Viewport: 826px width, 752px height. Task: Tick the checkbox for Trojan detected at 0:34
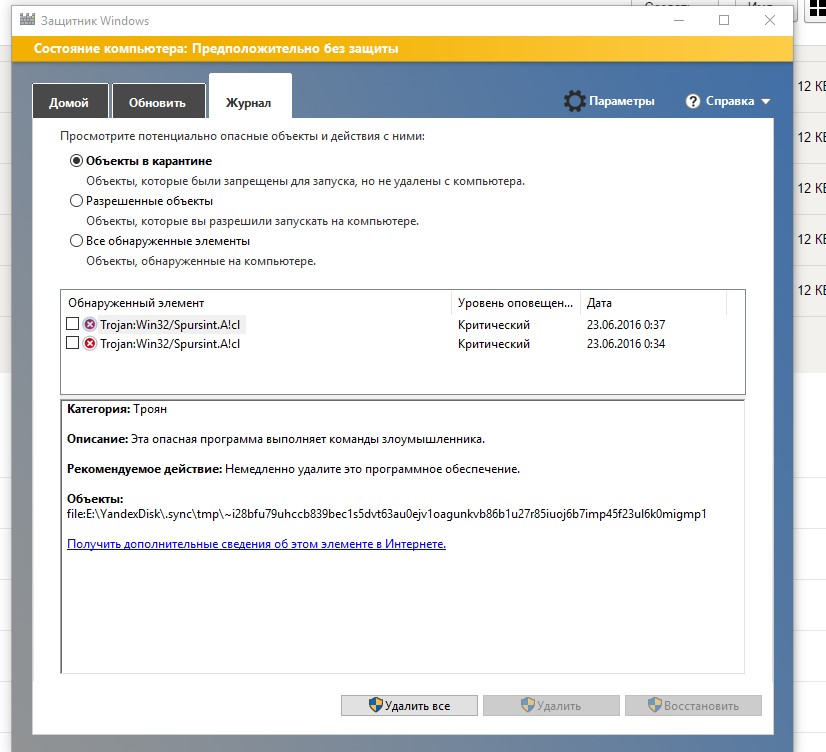[72, 344]
